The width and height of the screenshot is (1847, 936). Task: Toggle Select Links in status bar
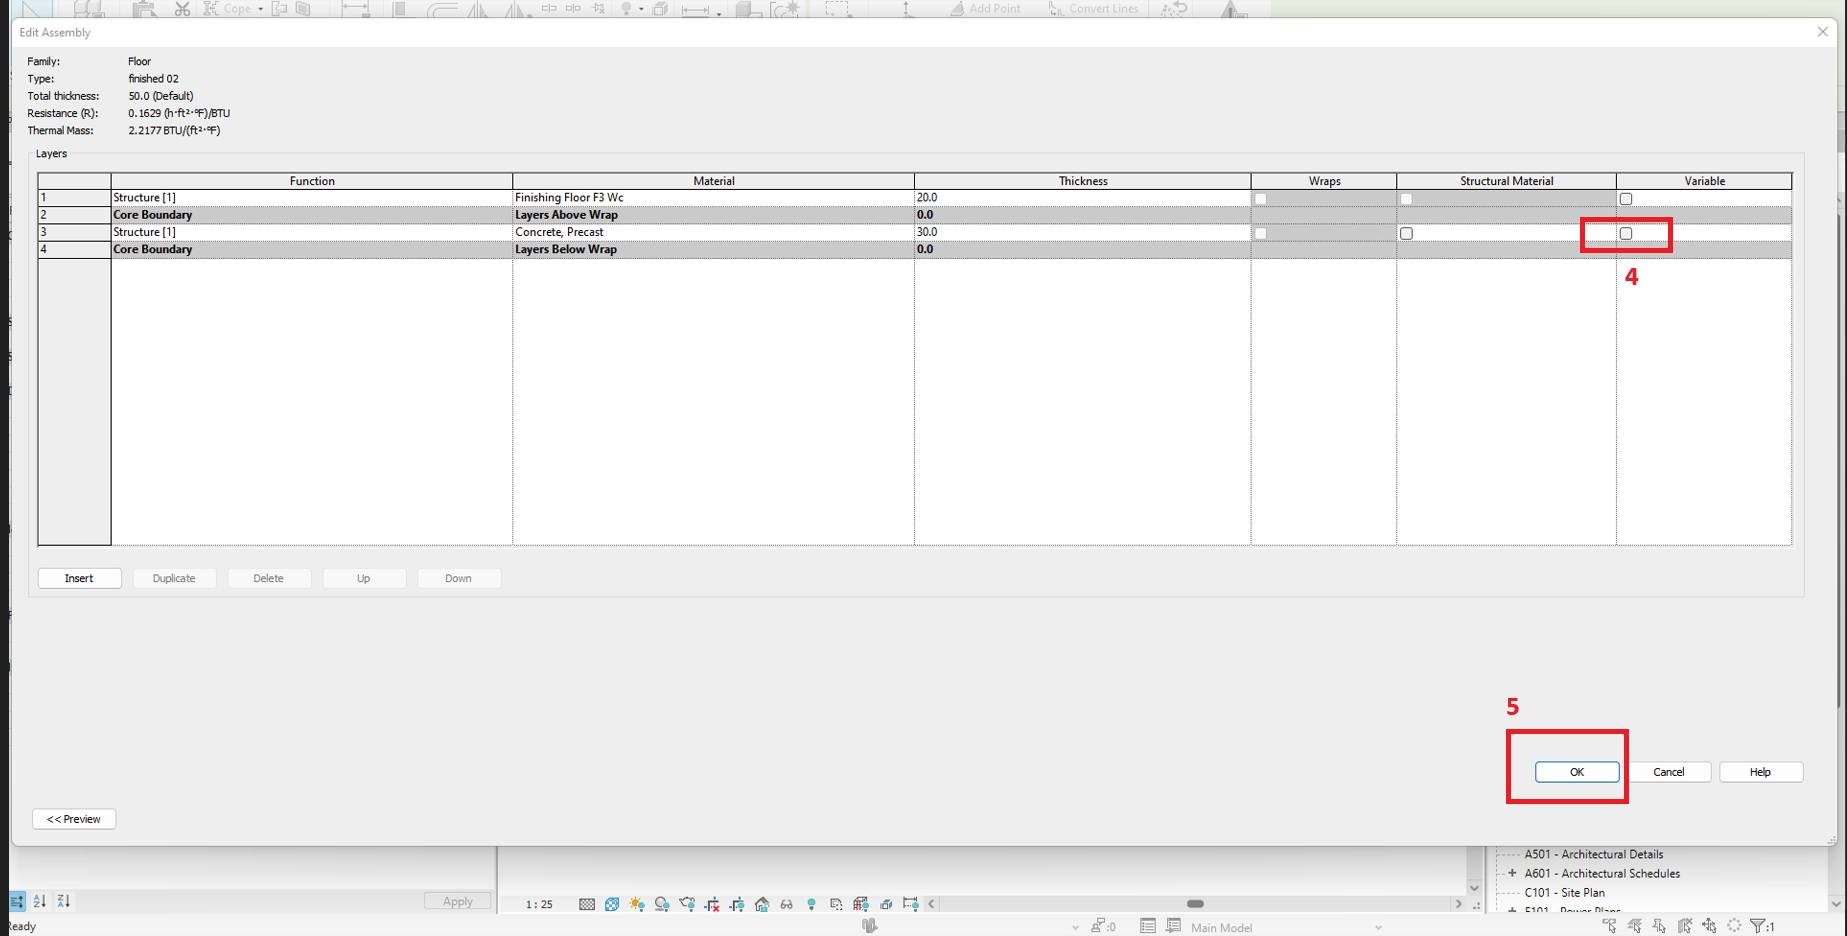1610,927
